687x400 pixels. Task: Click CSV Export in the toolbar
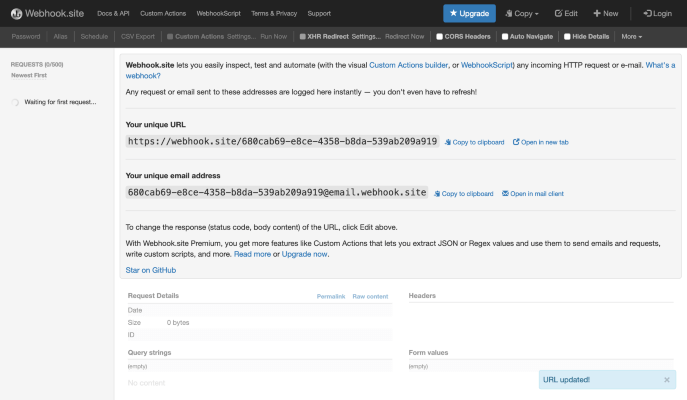[138, 36]
